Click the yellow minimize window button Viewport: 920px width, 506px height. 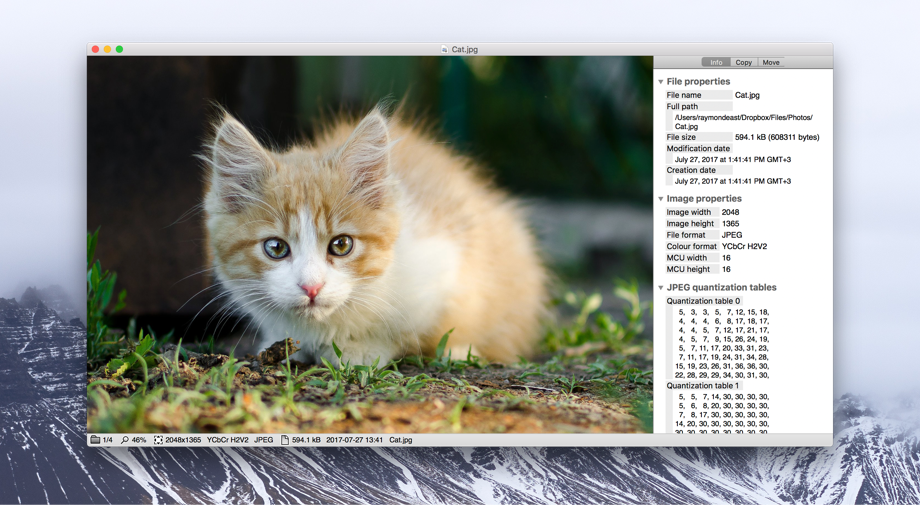click(x=107, y=49)
